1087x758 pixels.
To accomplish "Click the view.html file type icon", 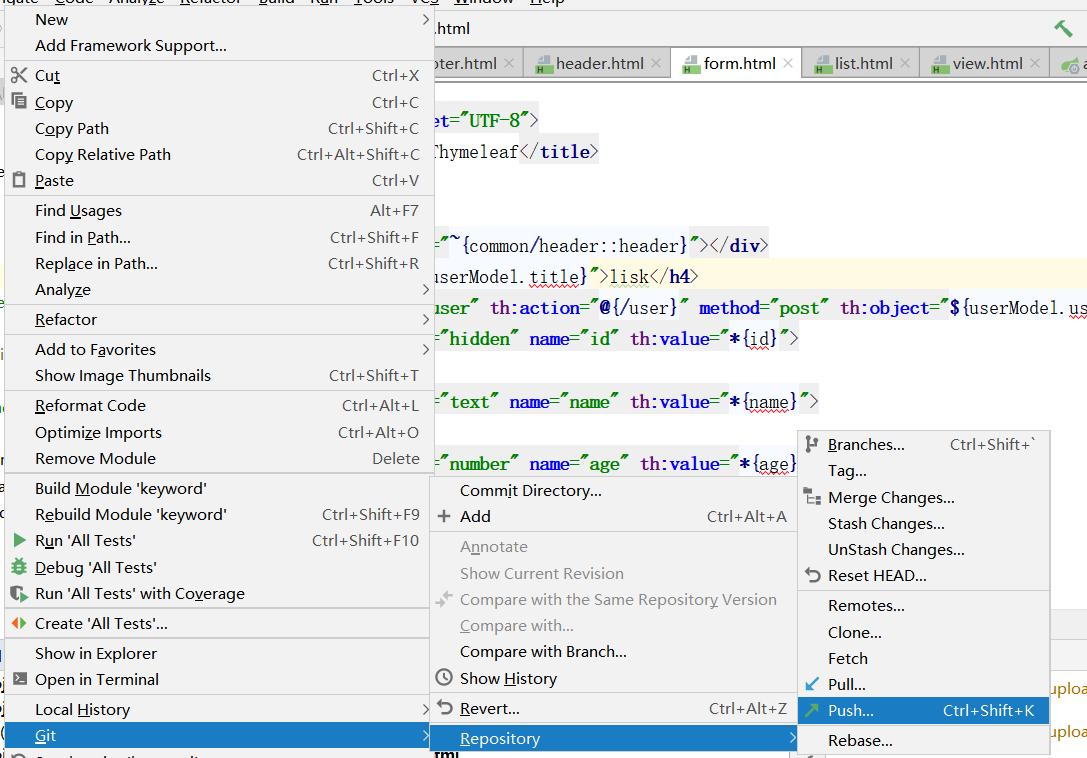I will 940,64.
